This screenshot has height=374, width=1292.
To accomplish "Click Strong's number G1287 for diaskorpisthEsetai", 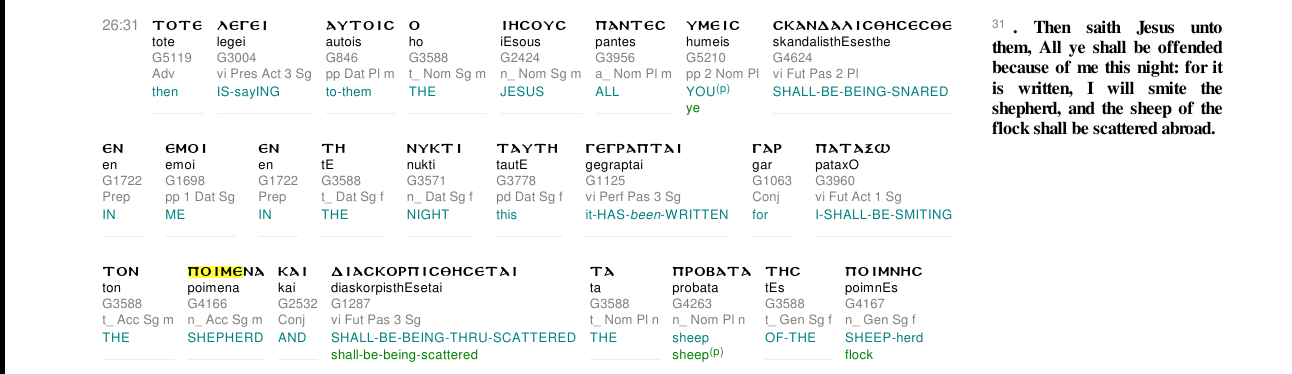I will tap(349, 304).
